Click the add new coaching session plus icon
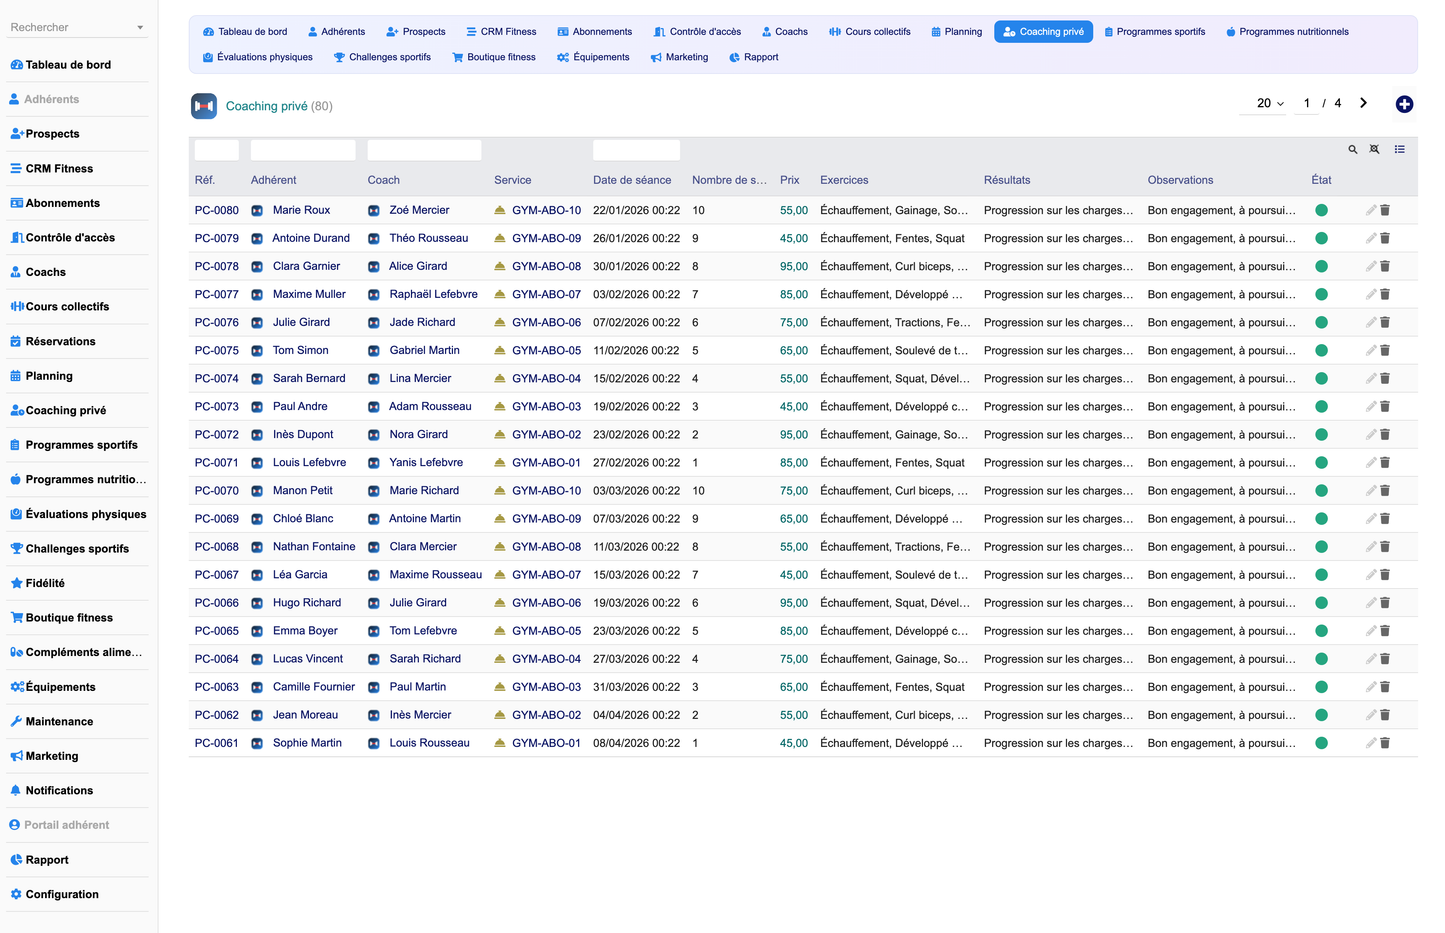 [x=1404, y=104]
